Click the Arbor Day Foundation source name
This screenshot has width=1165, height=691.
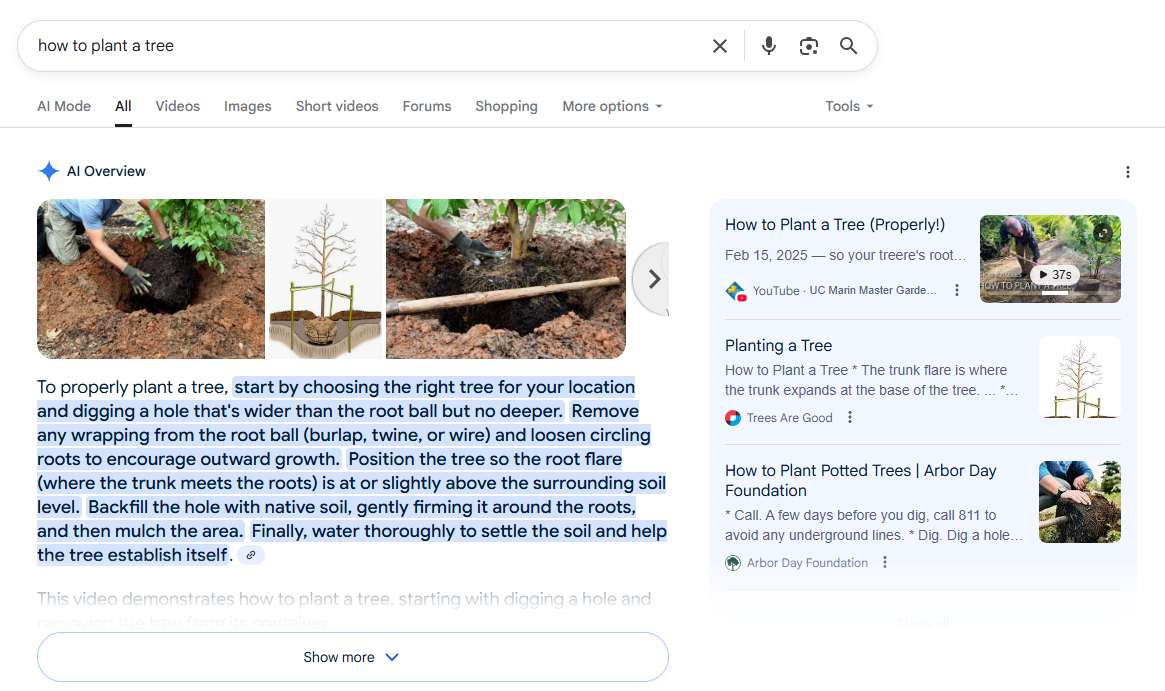pos(807,563)
